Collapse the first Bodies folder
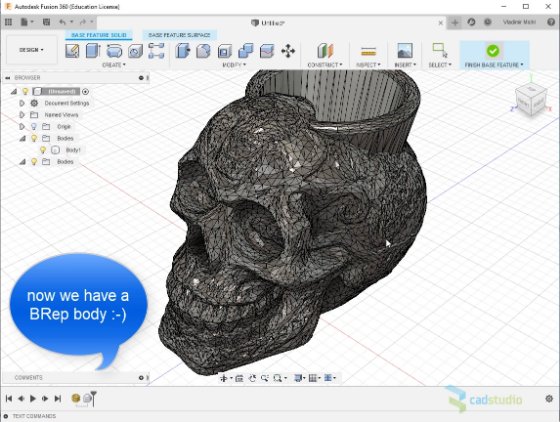Image resolution: width=560 pixels, height=422 pixels. (22, 138)
